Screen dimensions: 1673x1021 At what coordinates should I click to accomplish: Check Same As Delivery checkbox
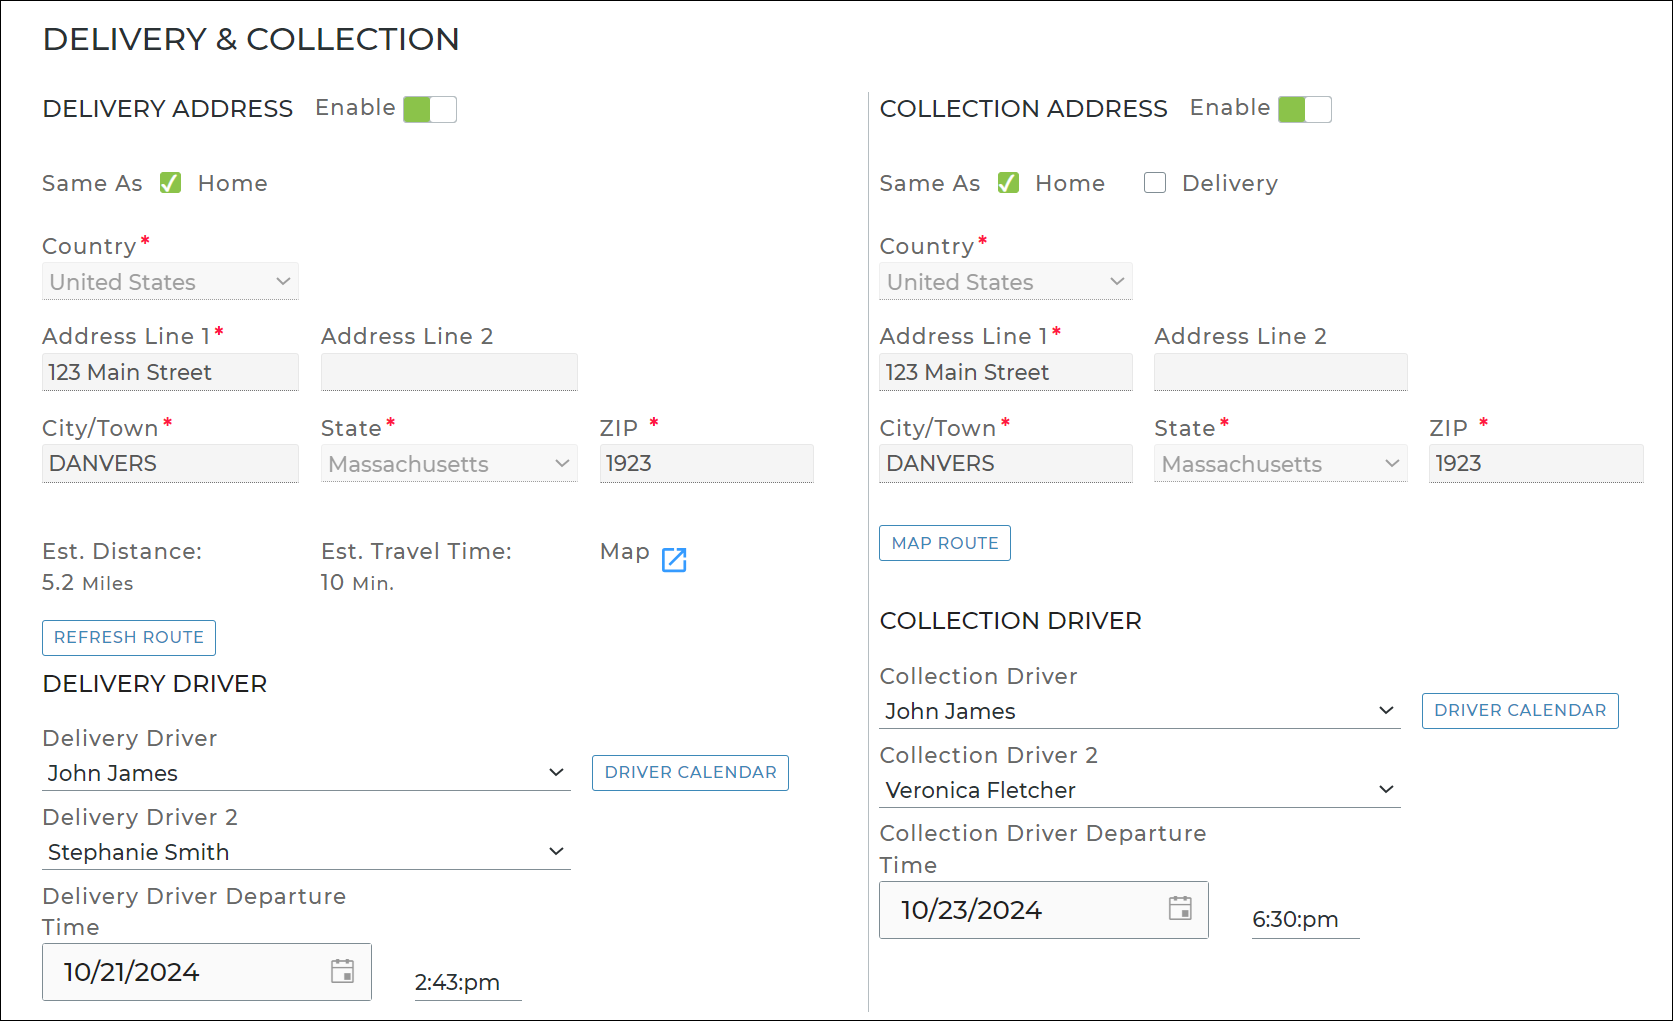coord(1155,183)
